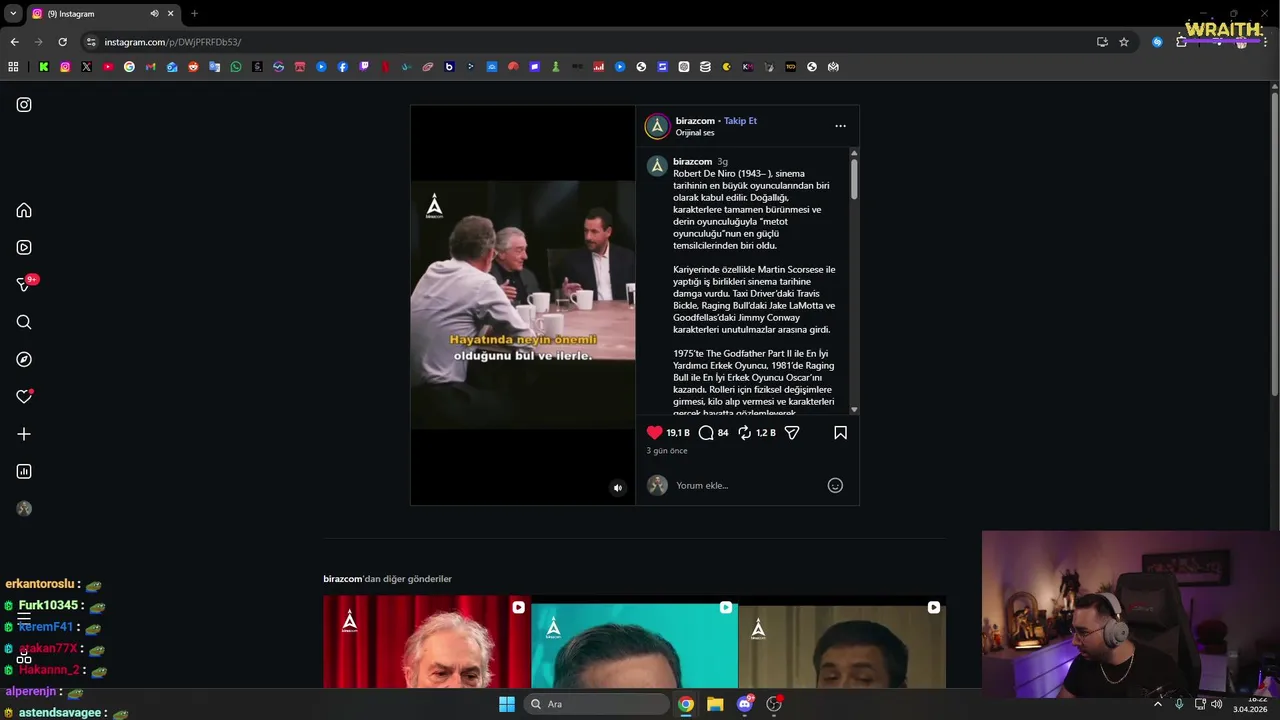View site information icon in address bar

tap(91, 42)
